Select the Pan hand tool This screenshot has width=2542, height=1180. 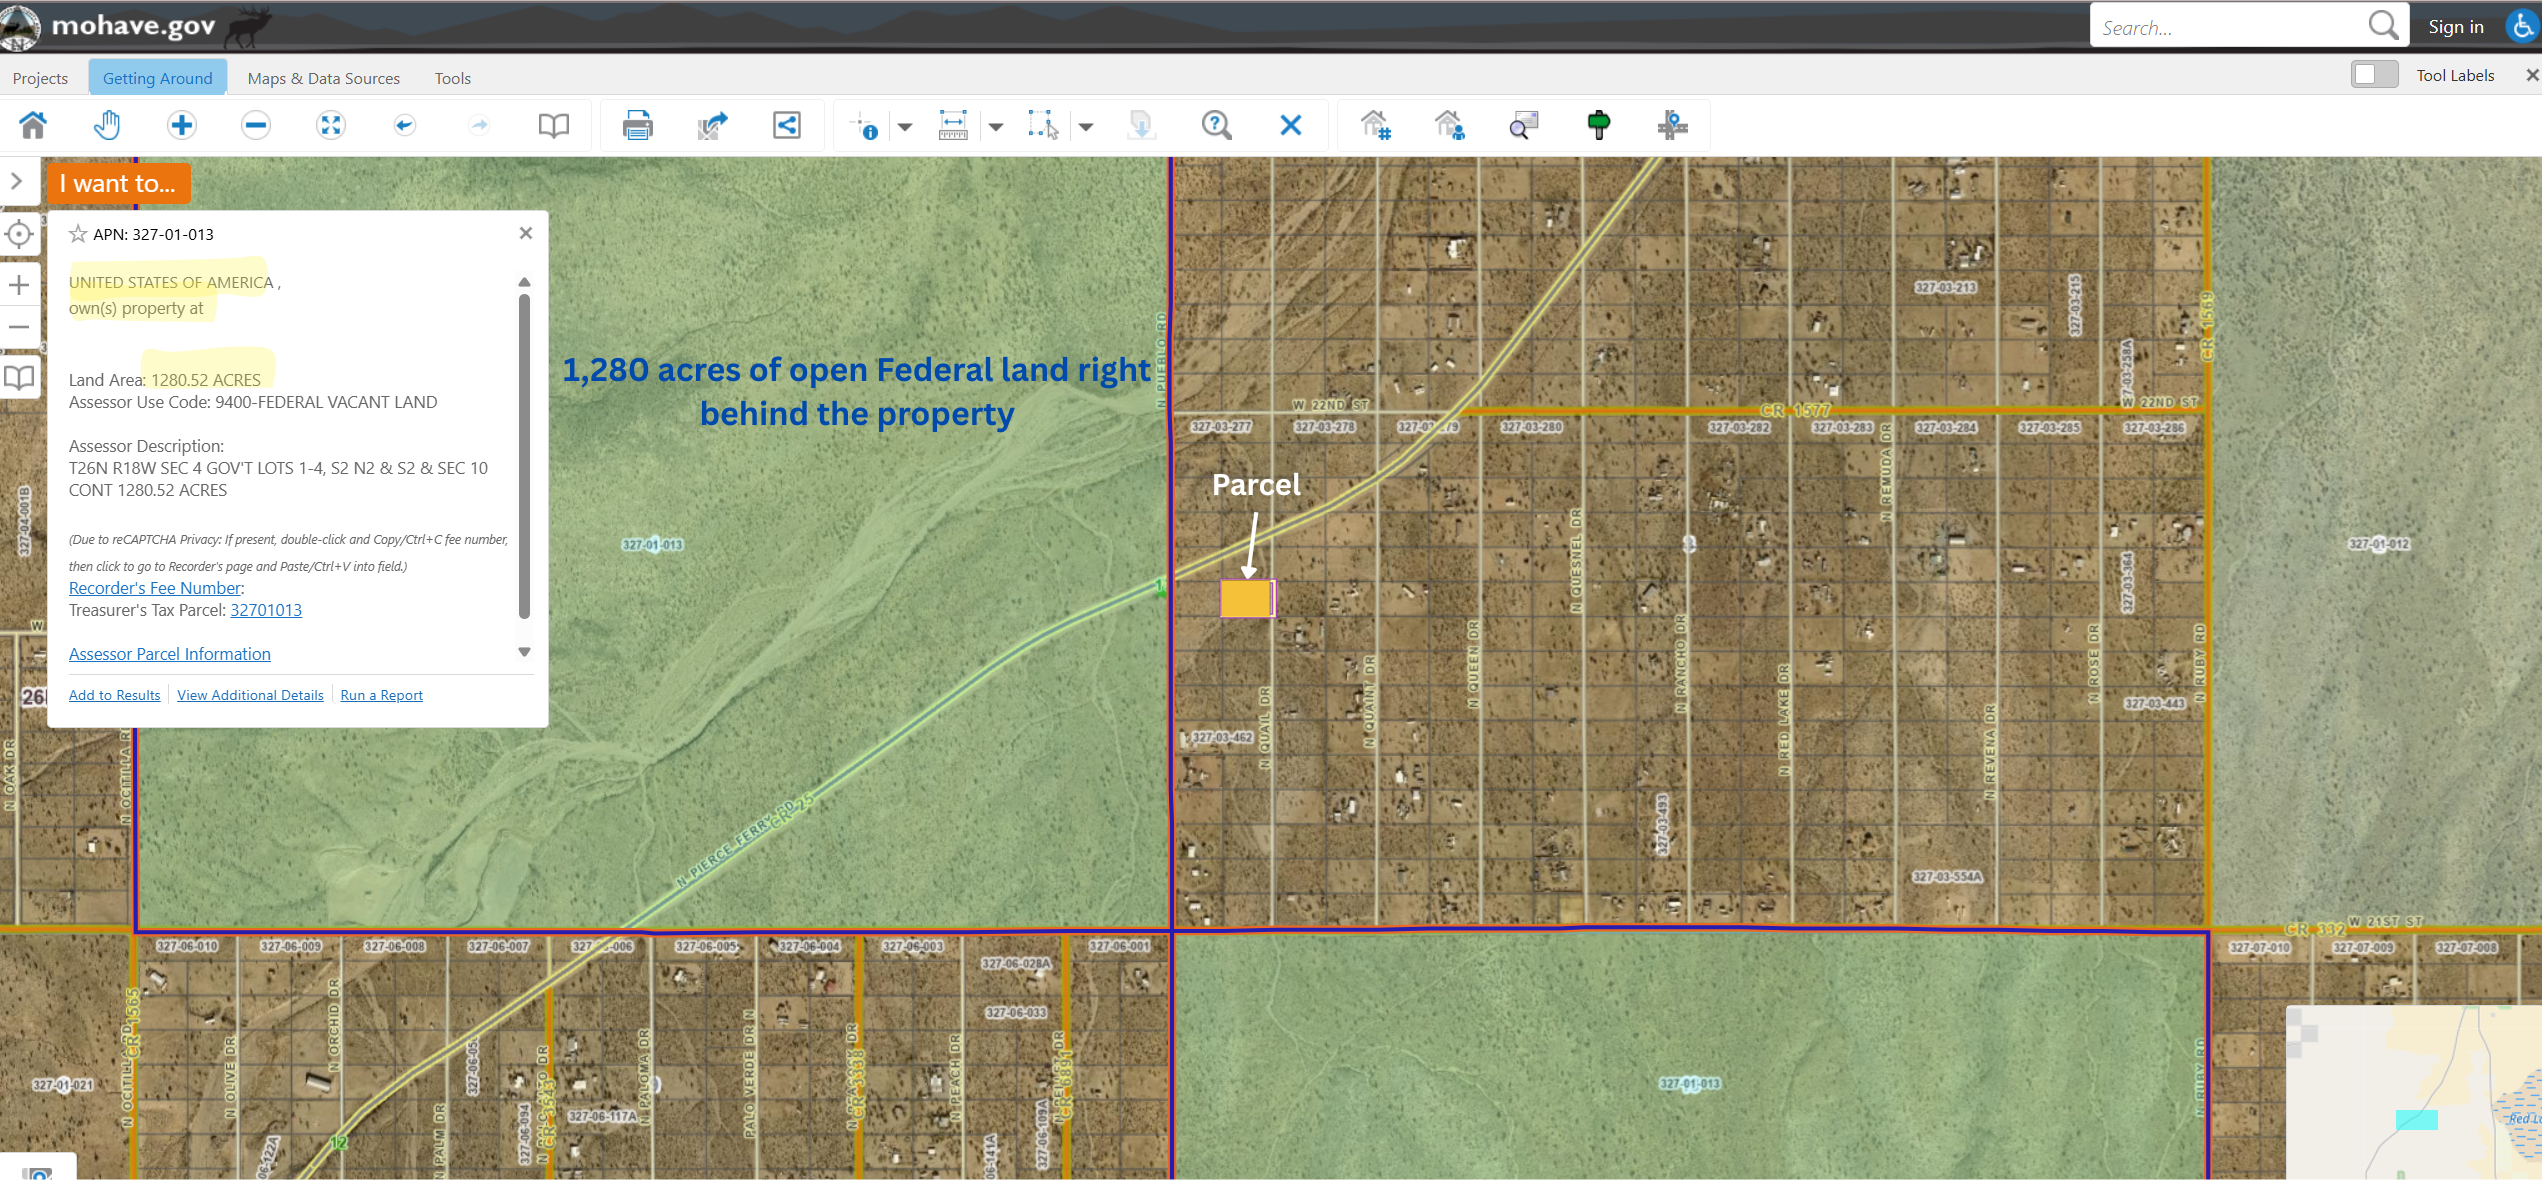[107, 125]
